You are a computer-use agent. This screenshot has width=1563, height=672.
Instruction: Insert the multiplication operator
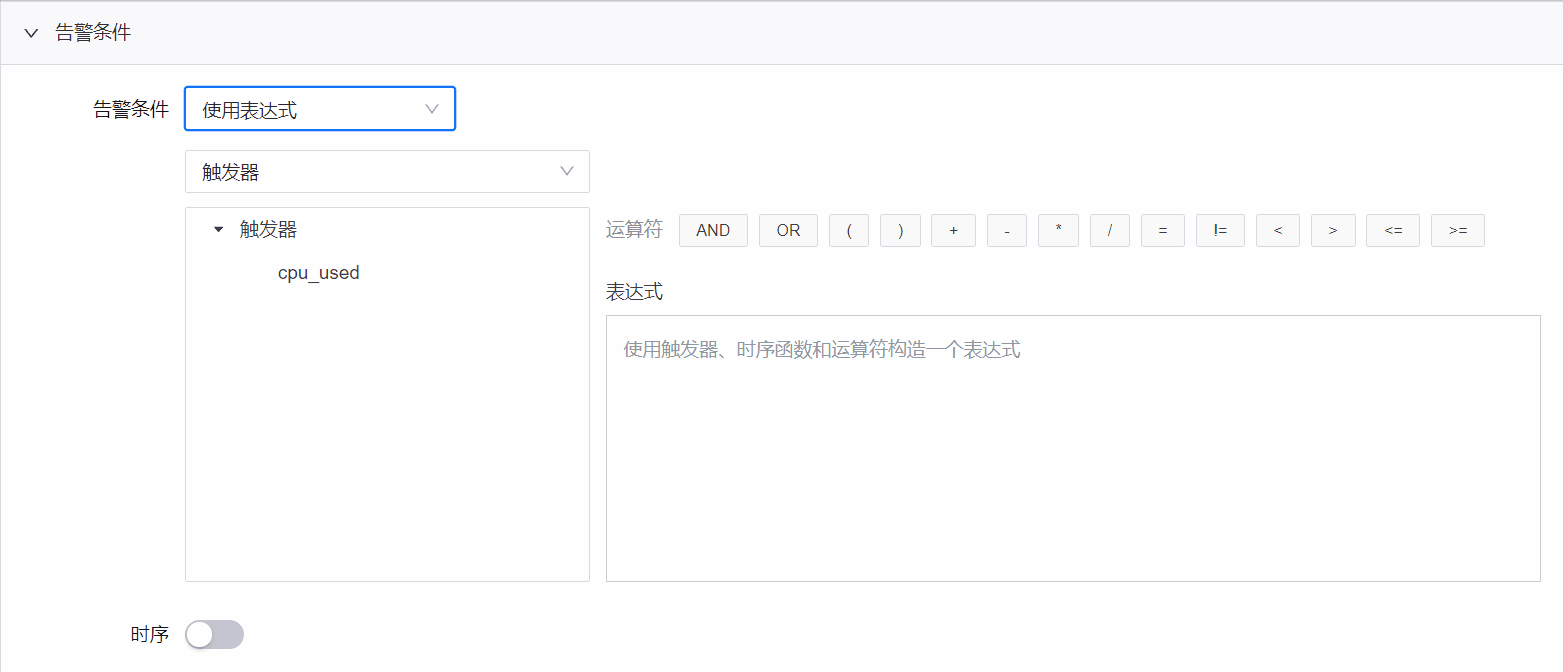[1058, 230]
